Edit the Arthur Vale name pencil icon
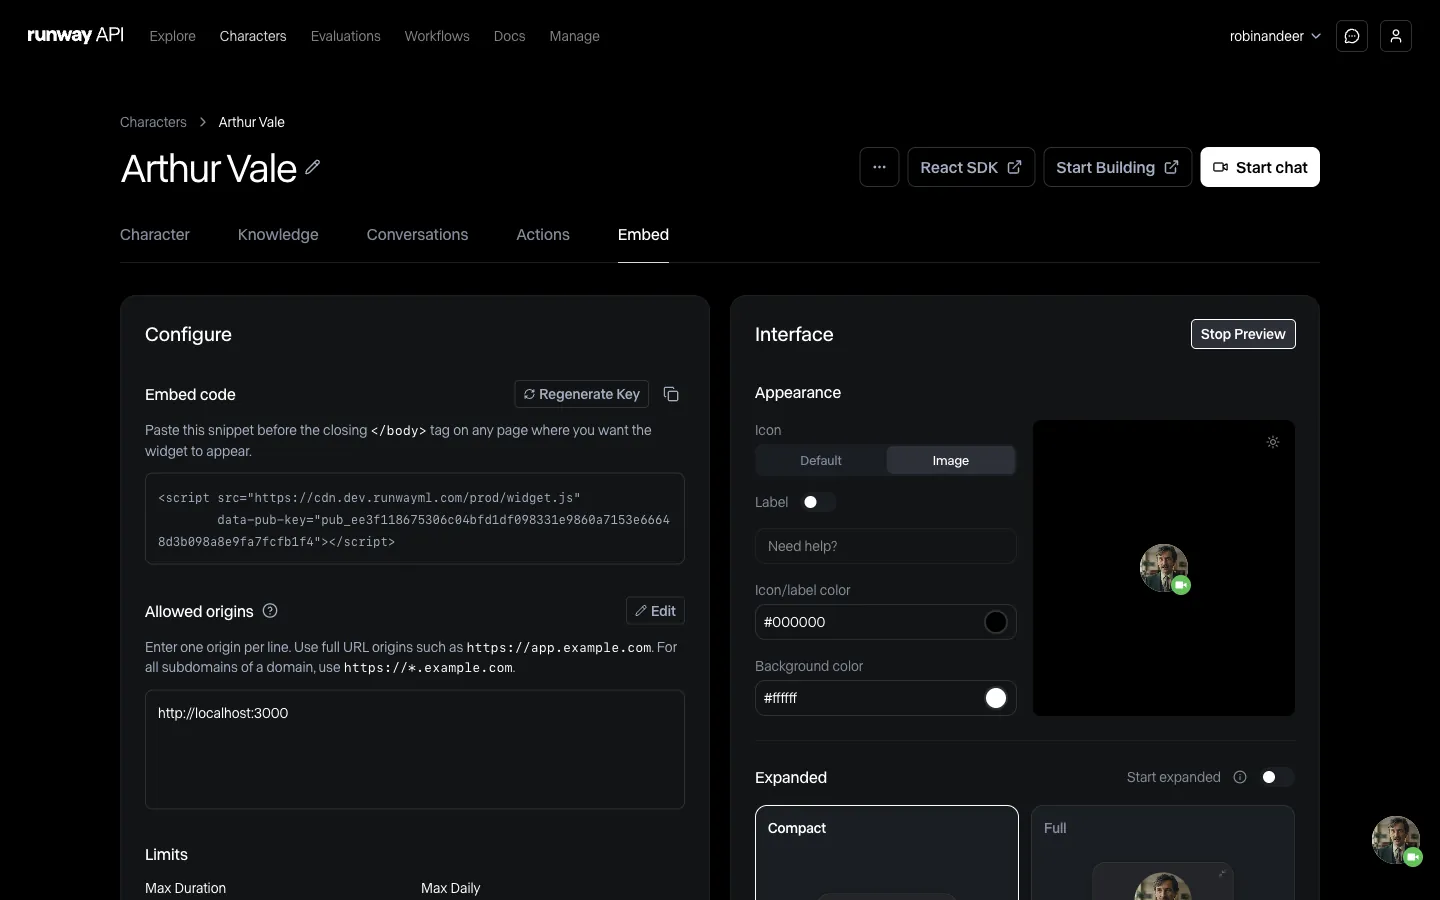Screen dimensions: 1440x900 coord(313,167)
